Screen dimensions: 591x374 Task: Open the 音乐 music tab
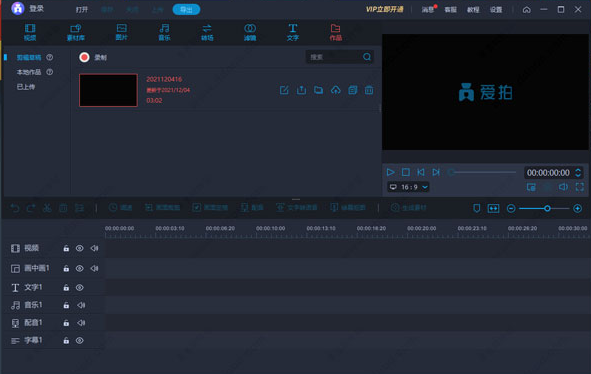(x=164, y=32)
